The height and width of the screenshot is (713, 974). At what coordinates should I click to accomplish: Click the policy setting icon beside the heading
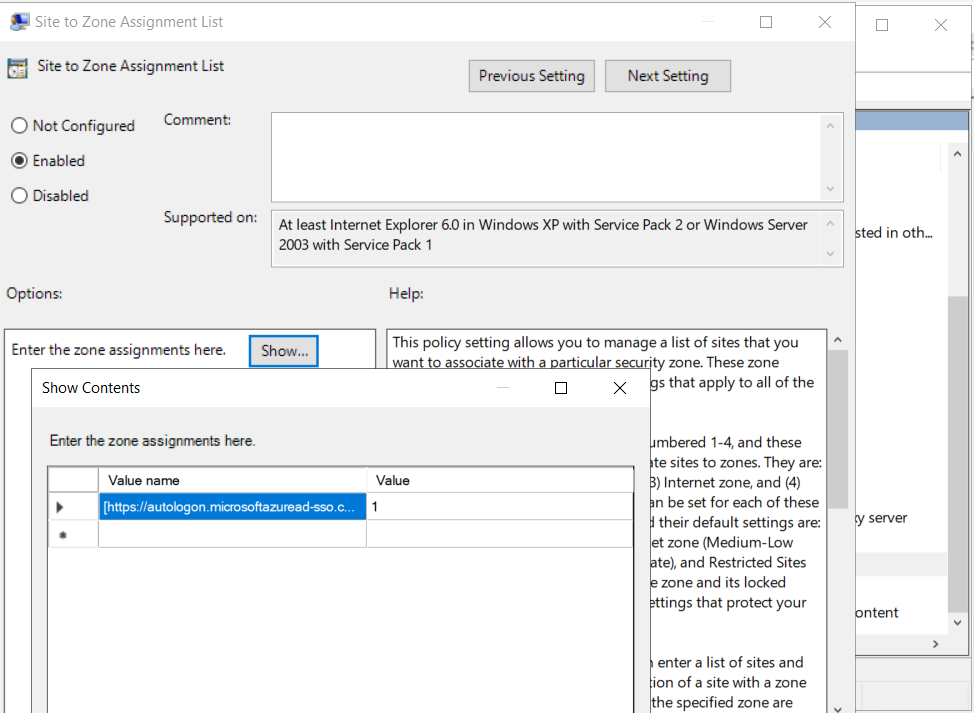pyautogui.click(x=17, y=68)
